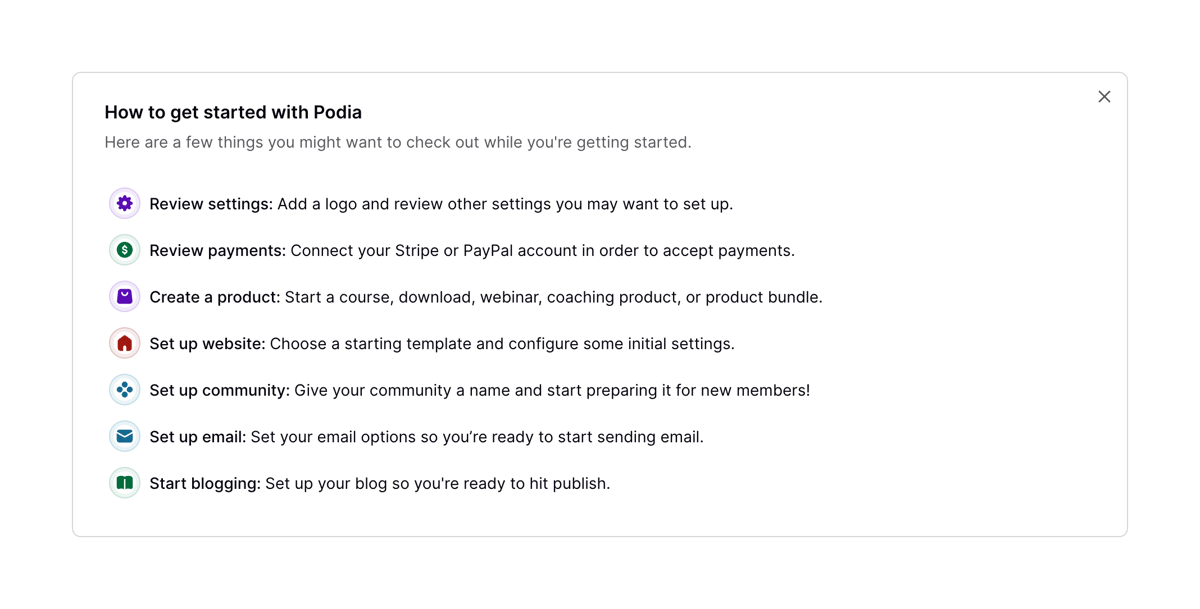Screen dimensions: 1200x609
Task: Dismiss the getting started dialog
Action: pos(1104,96)
